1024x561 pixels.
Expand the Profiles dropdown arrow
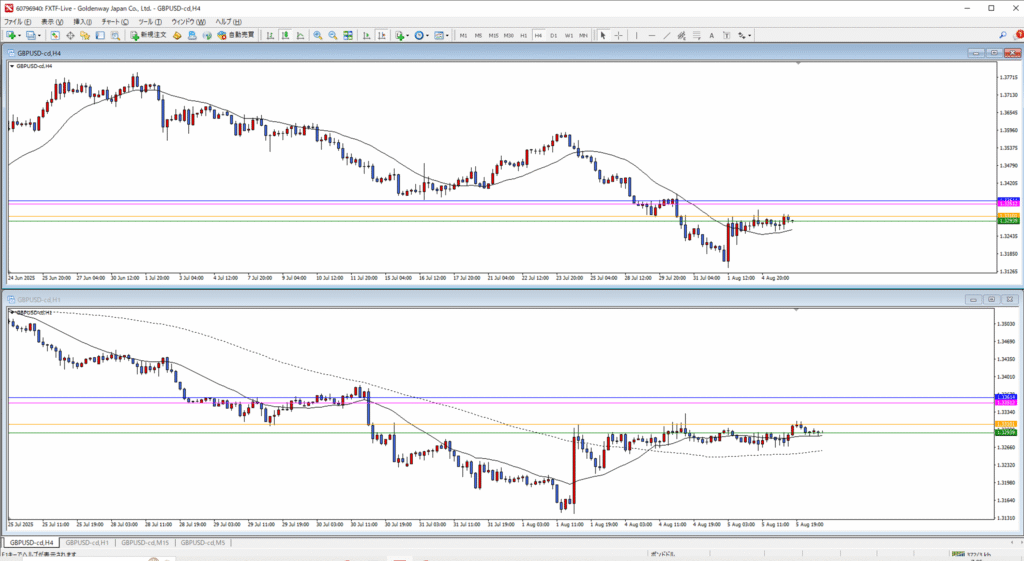click(x=39, y=35)
